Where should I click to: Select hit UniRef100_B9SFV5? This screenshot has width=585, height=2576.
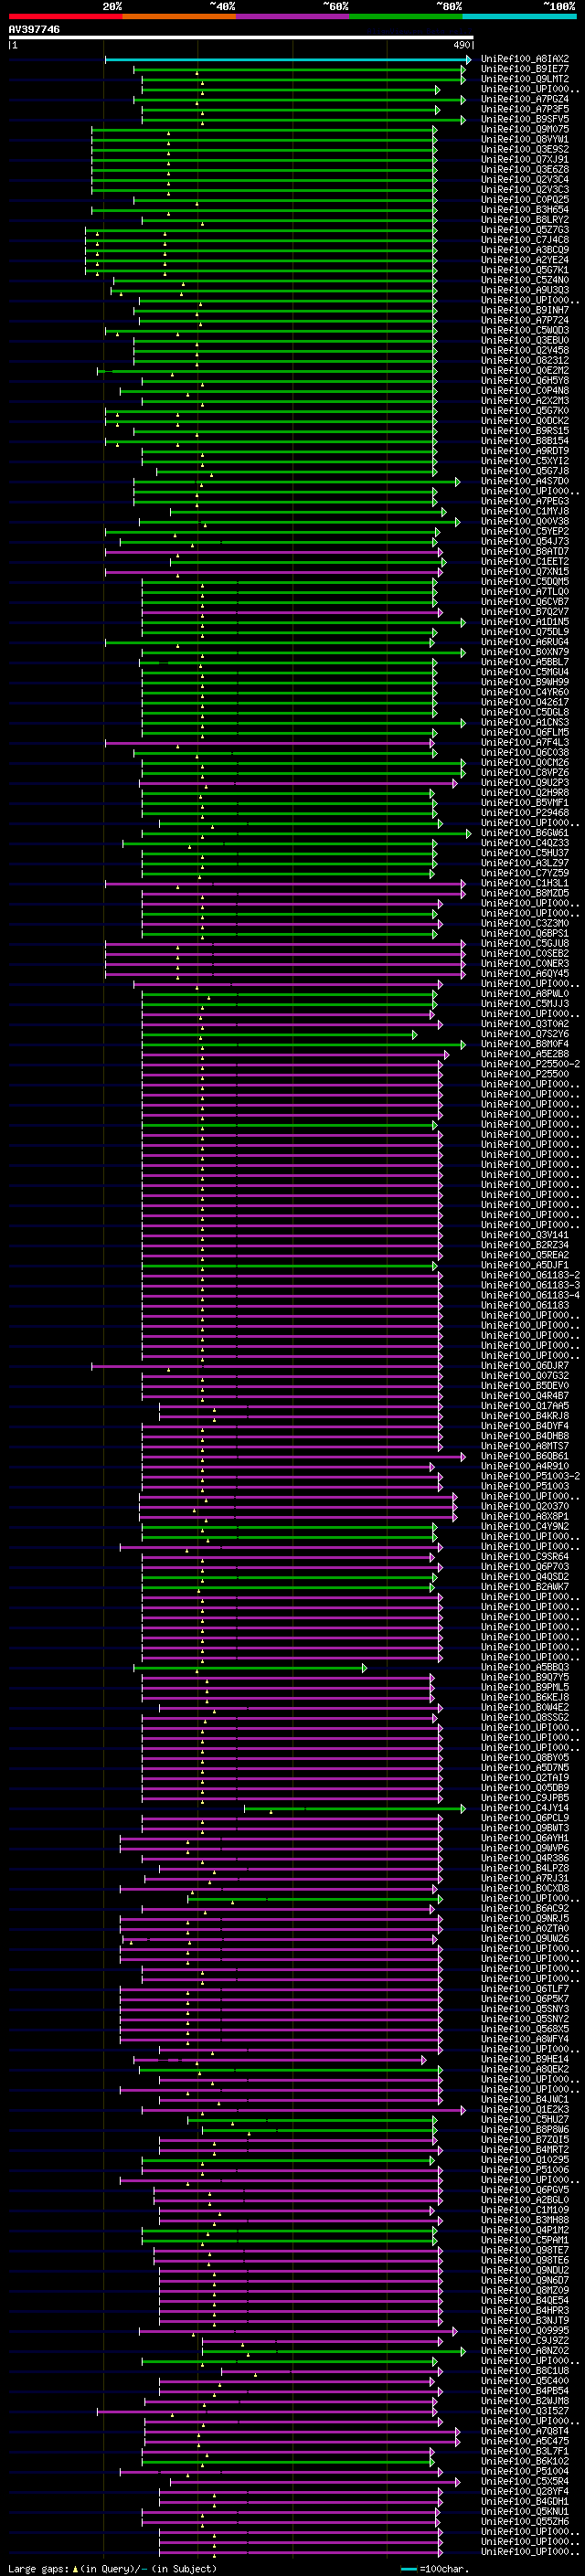click(525, 119)
